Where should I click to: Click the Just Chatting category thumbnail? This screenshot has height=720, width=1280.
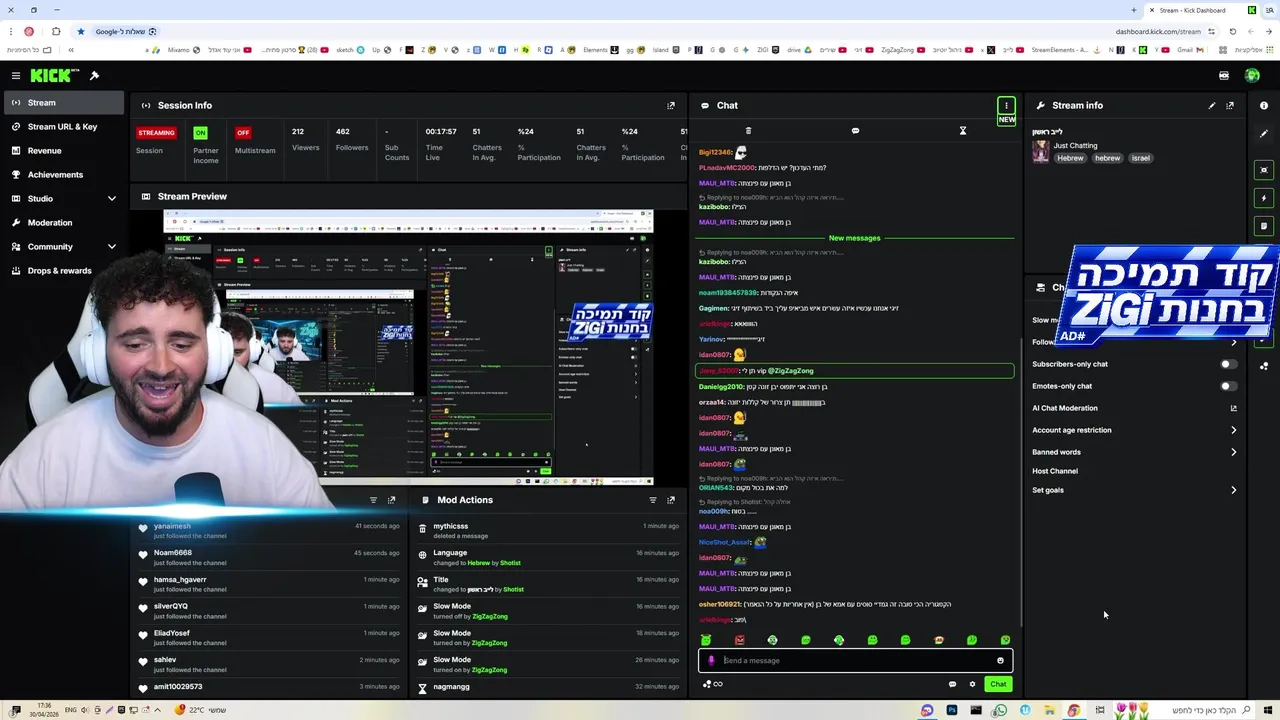[x=1041, y=151]
